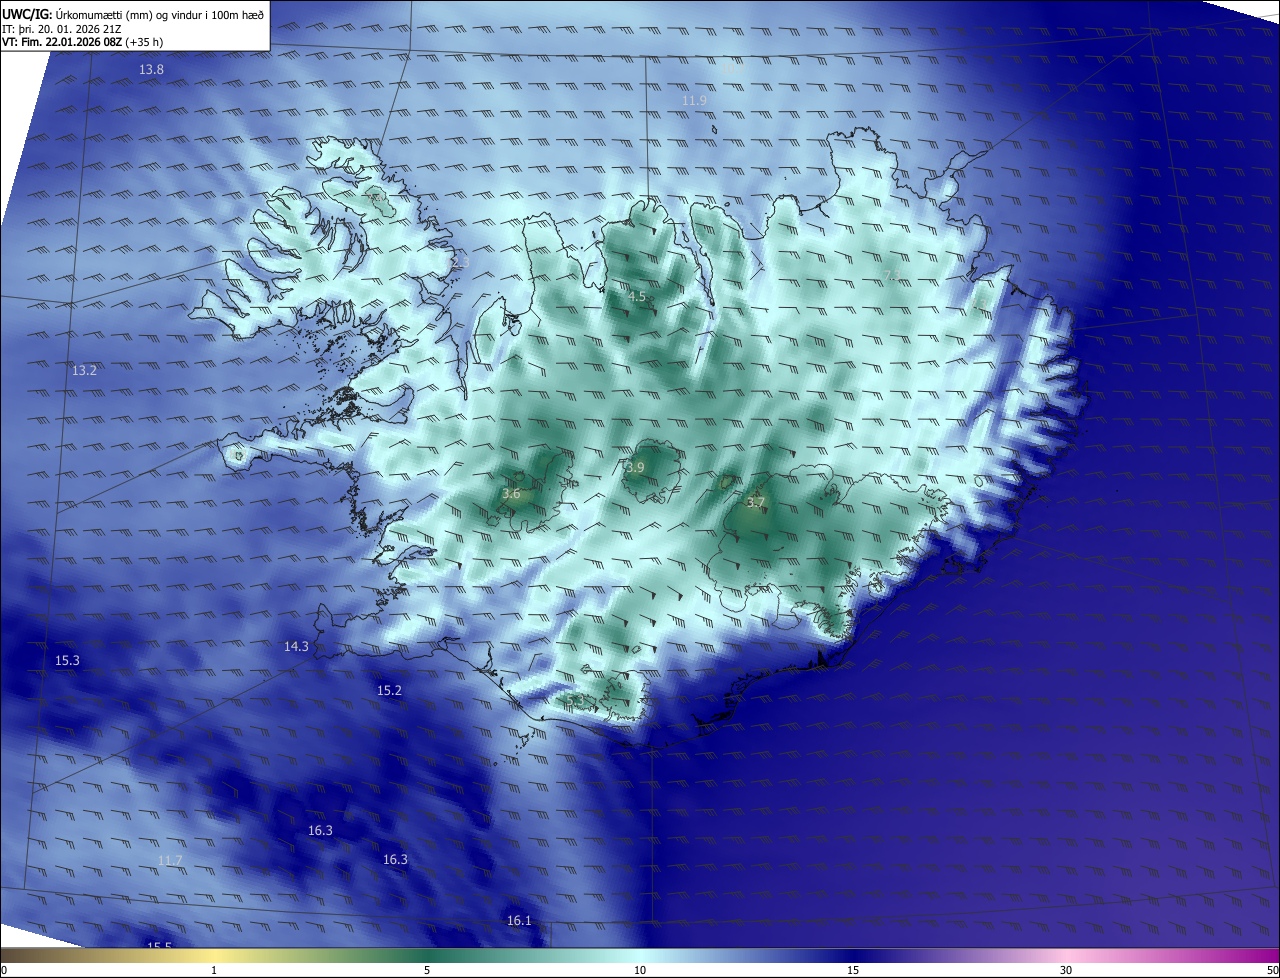Click the color scale tick labeled 30

pos(1066,970)
